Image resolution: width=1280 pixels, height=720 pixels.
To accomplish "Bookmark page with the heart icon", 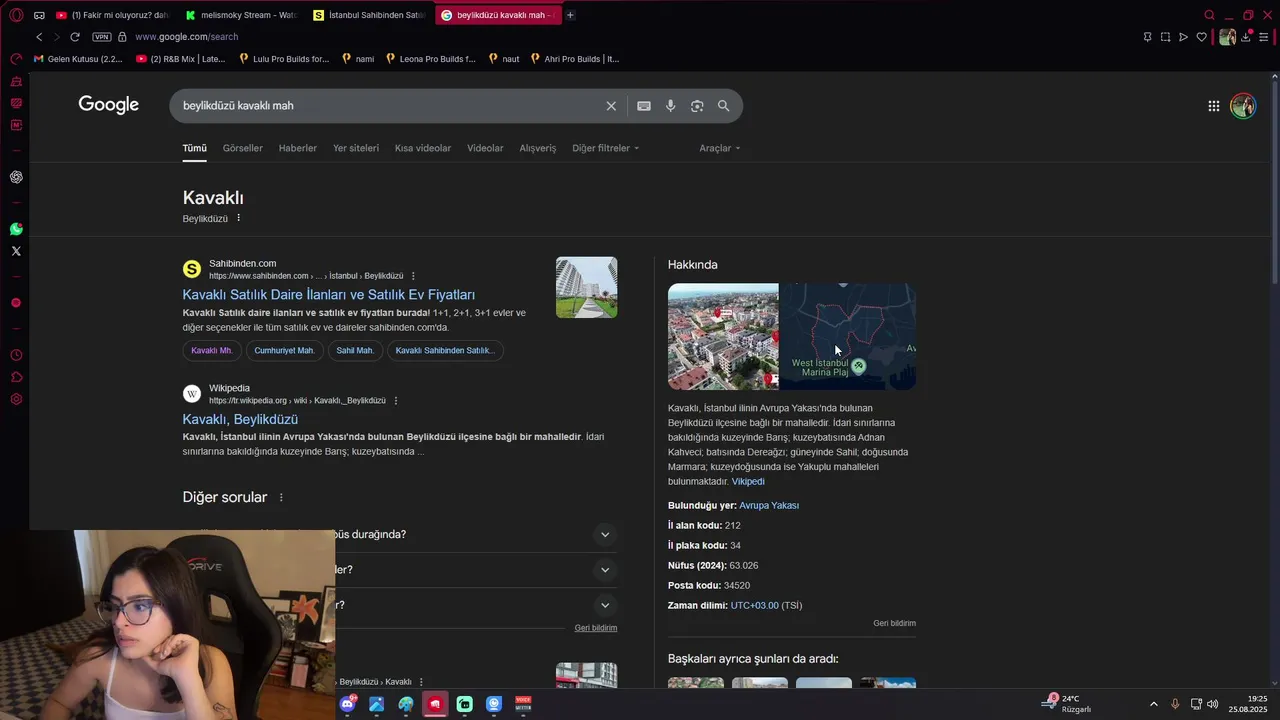I will (x=1202, y=37).
